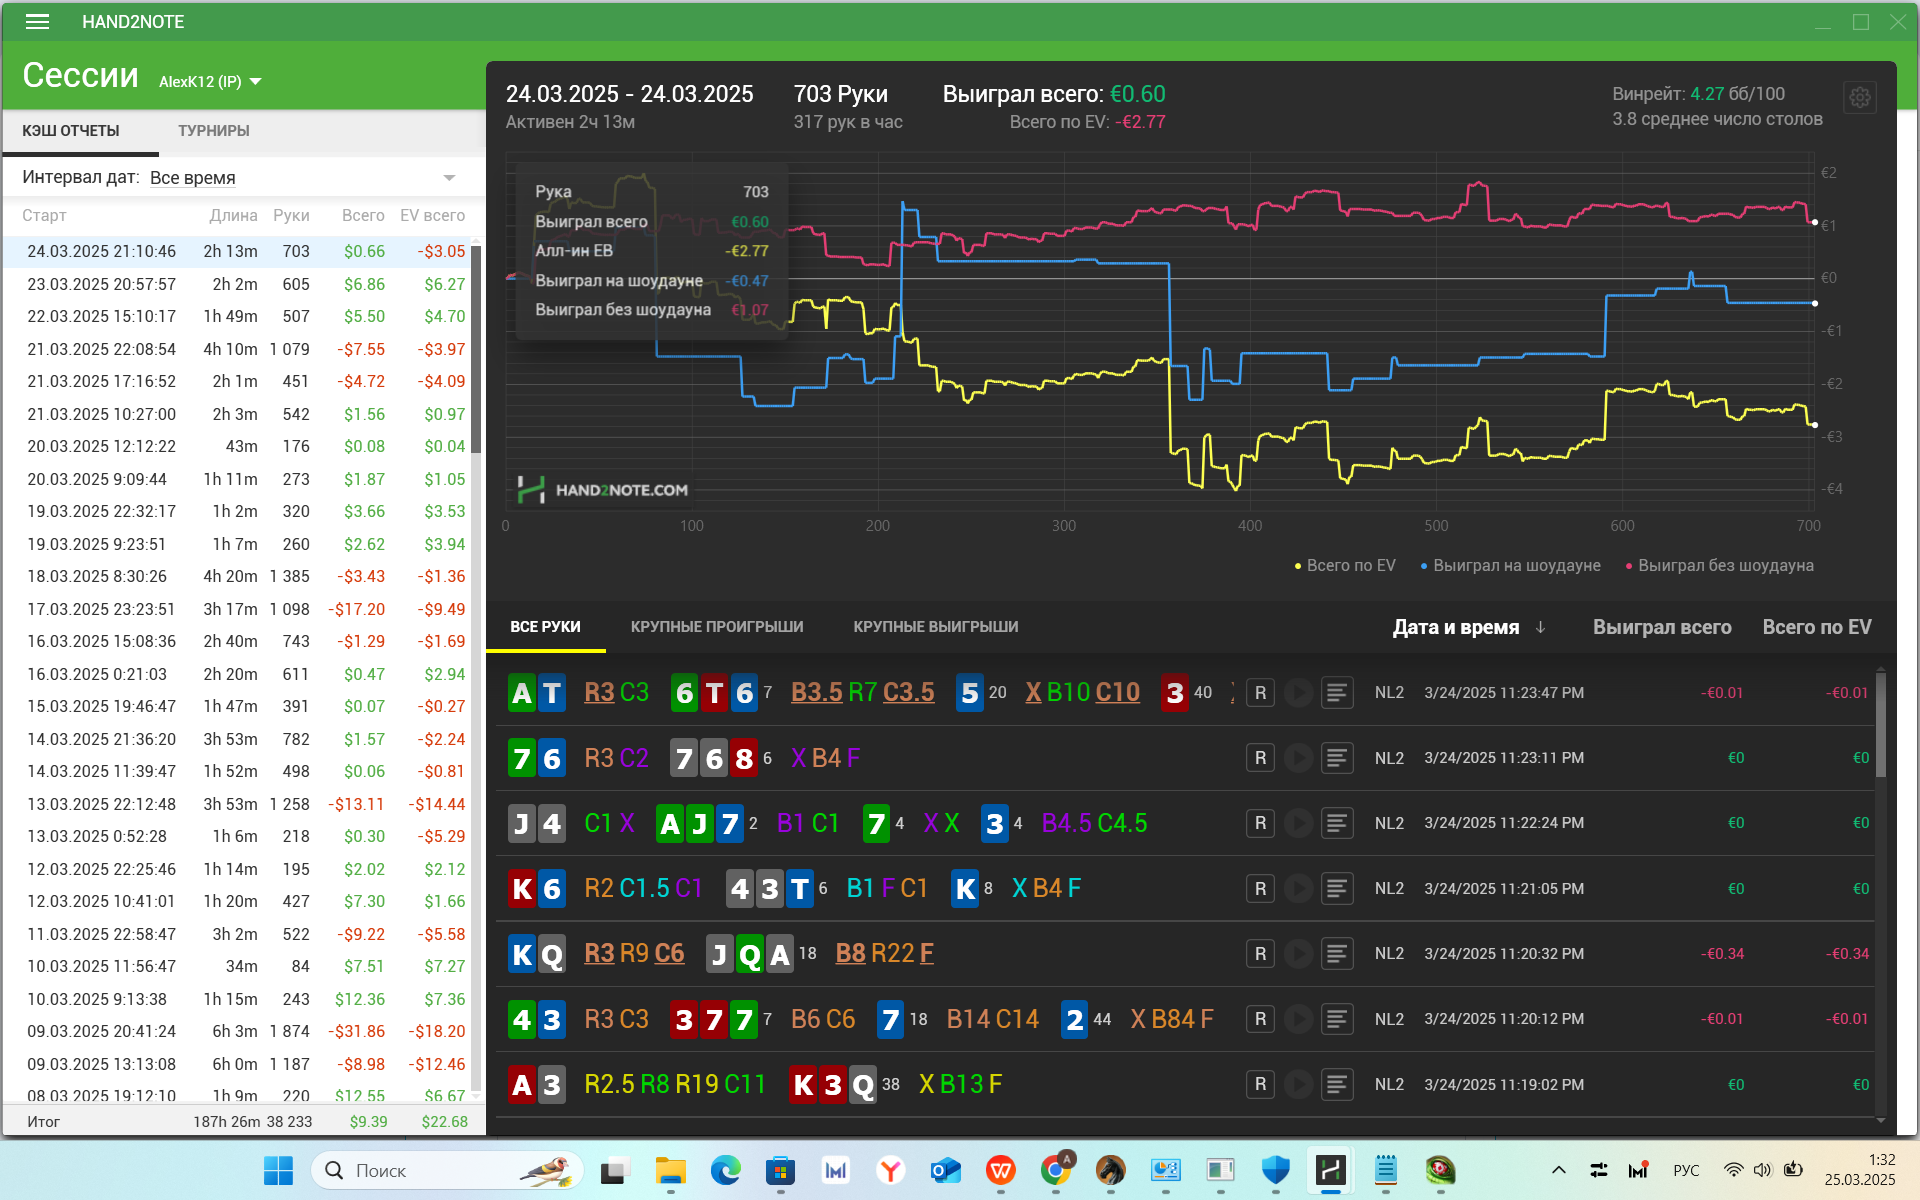Play the 11:21:05 PM hand
1920x1200 pixels.
tap(1298, 889)
